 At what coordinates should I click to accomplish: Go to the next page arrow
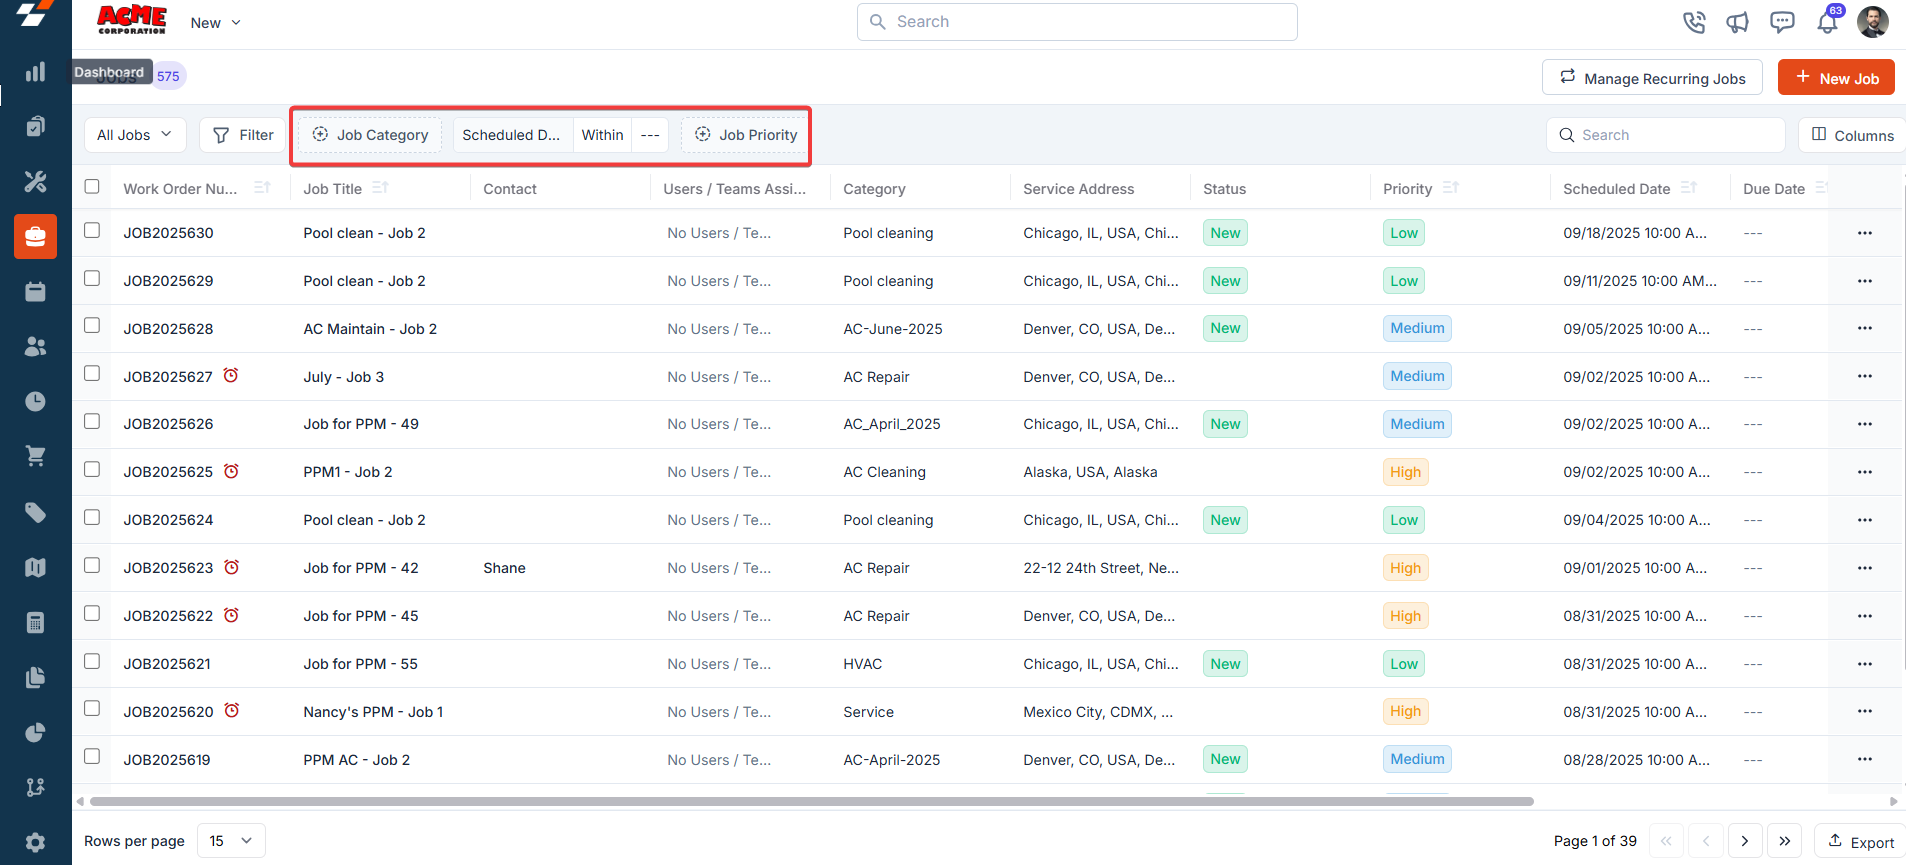[1745, 841]
